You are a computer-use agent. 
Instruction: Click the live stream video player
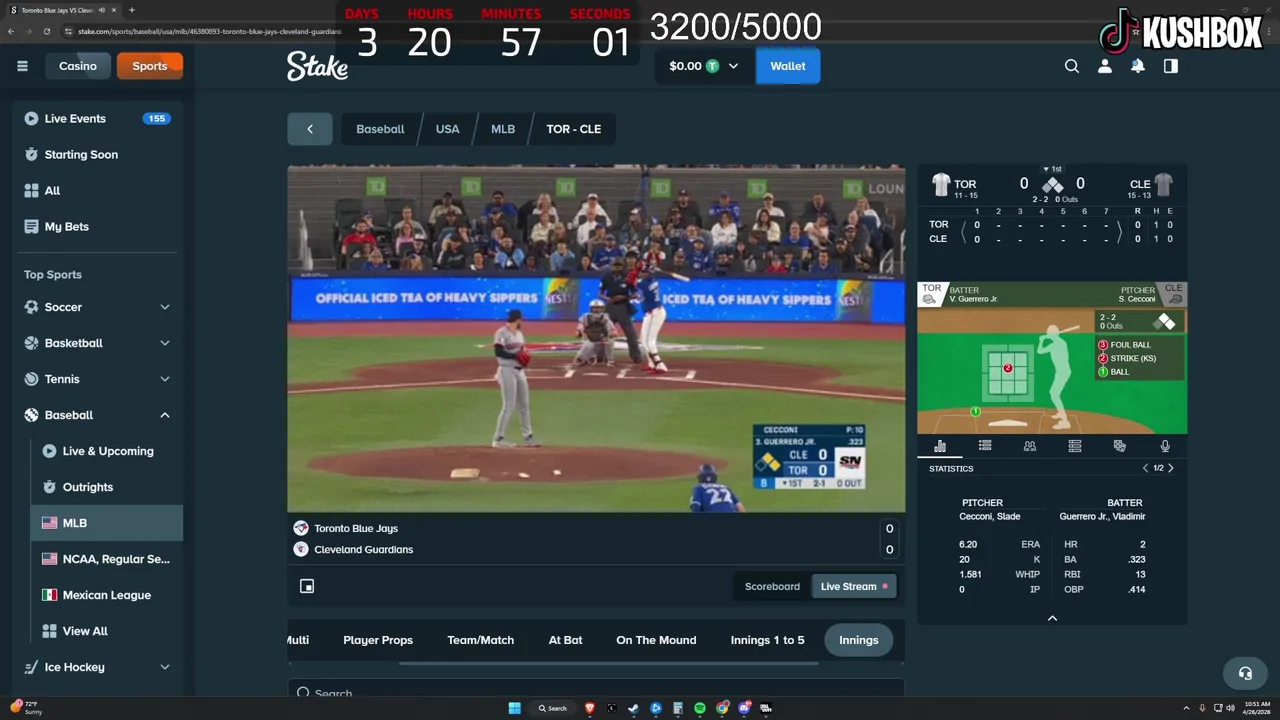tap(596, 338)
